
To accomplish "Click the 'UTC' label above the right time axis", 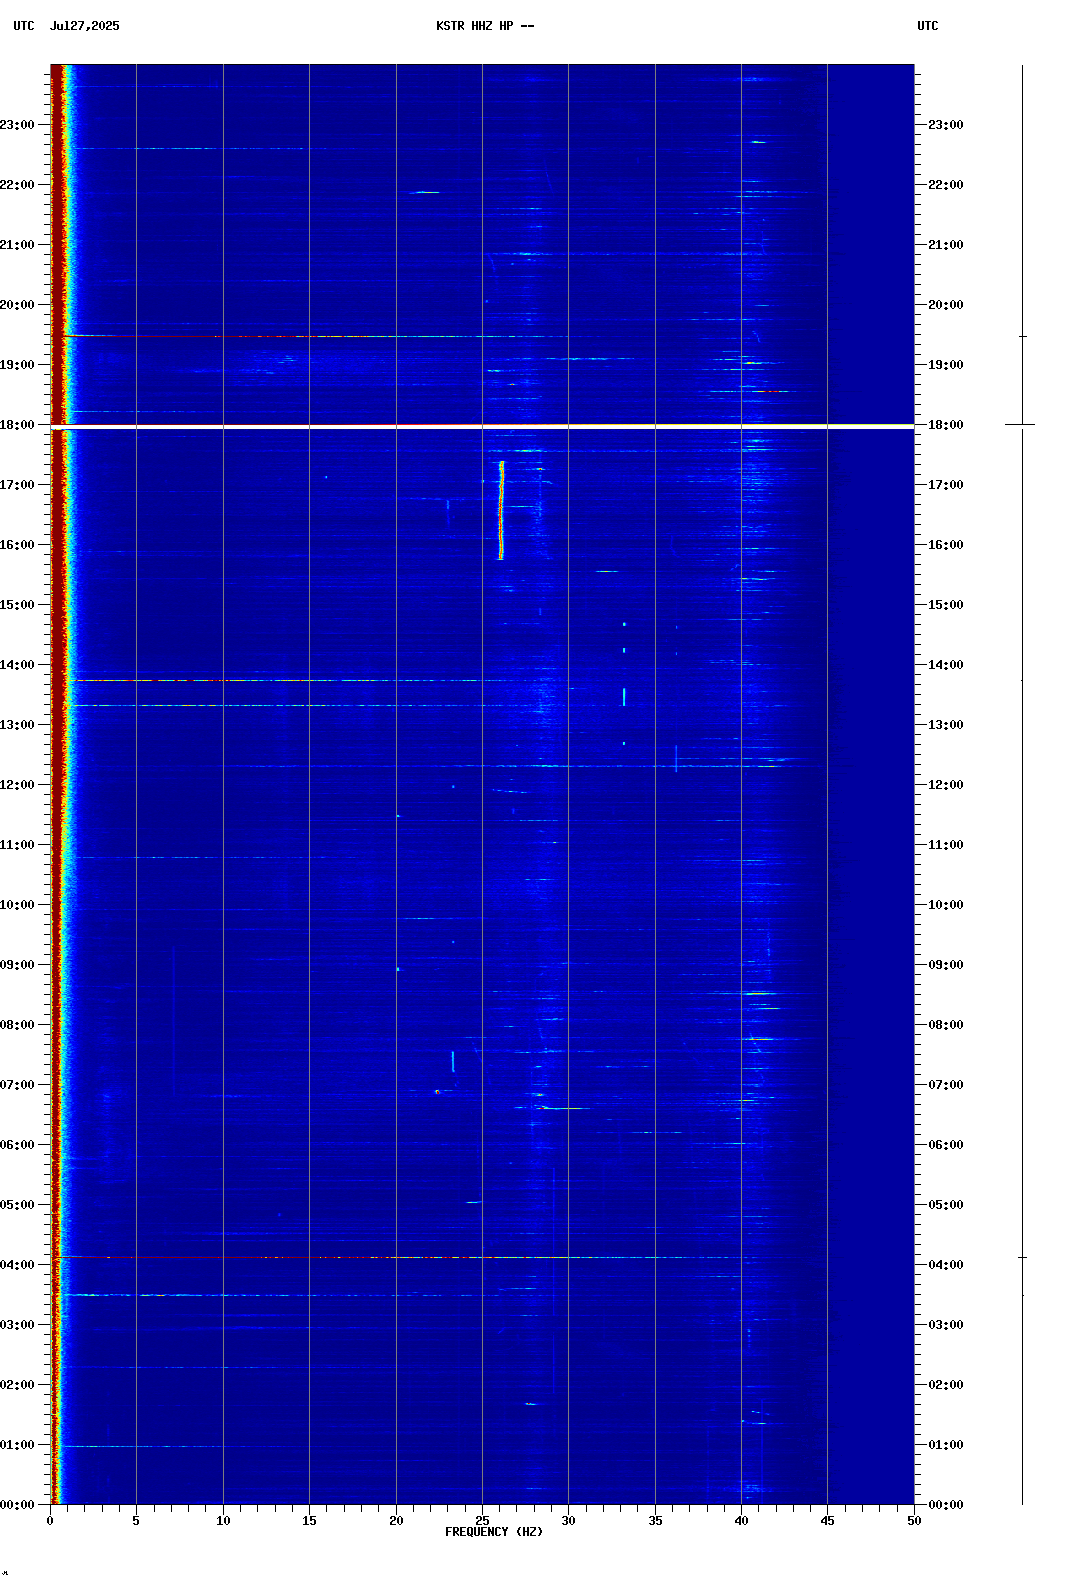I will point(928,26).
